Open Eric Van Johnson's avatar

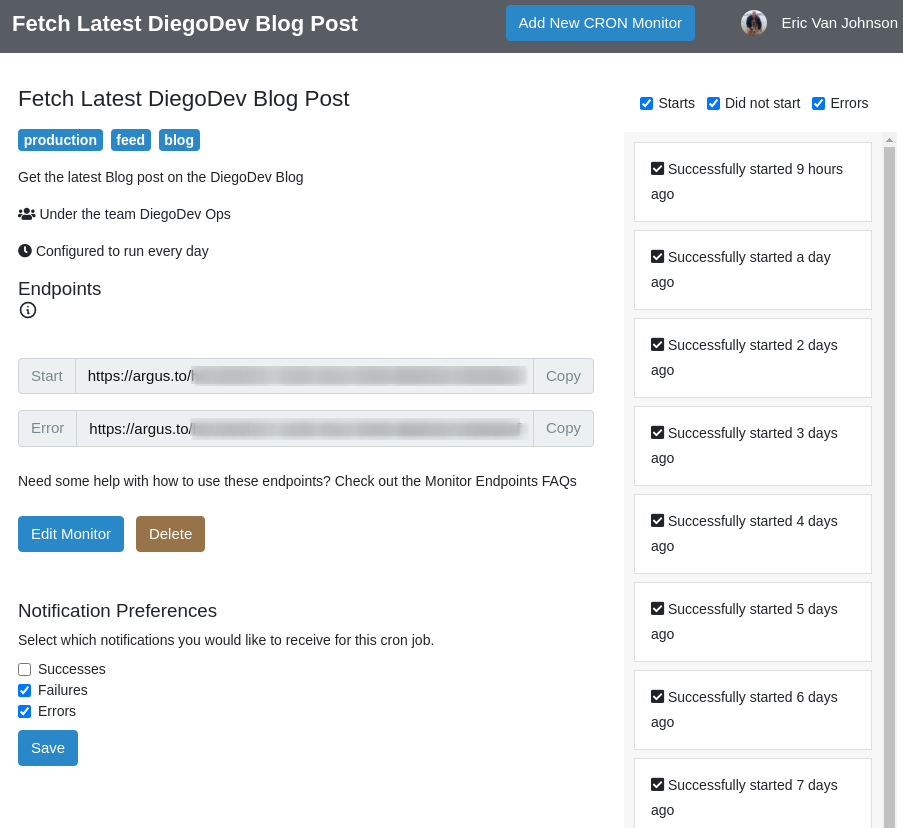[x=753, y=23]
